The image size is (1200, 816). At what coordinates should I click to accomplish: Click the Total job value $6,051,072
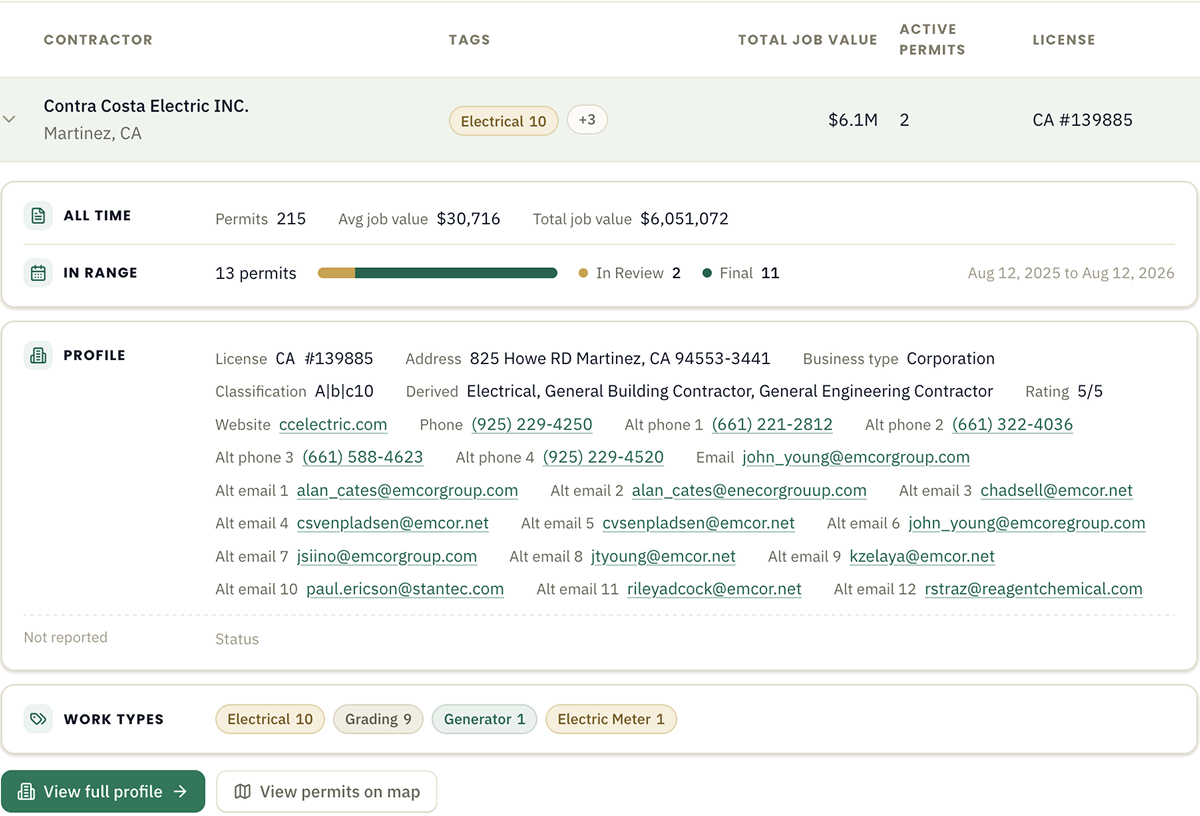tap(685, 219)
